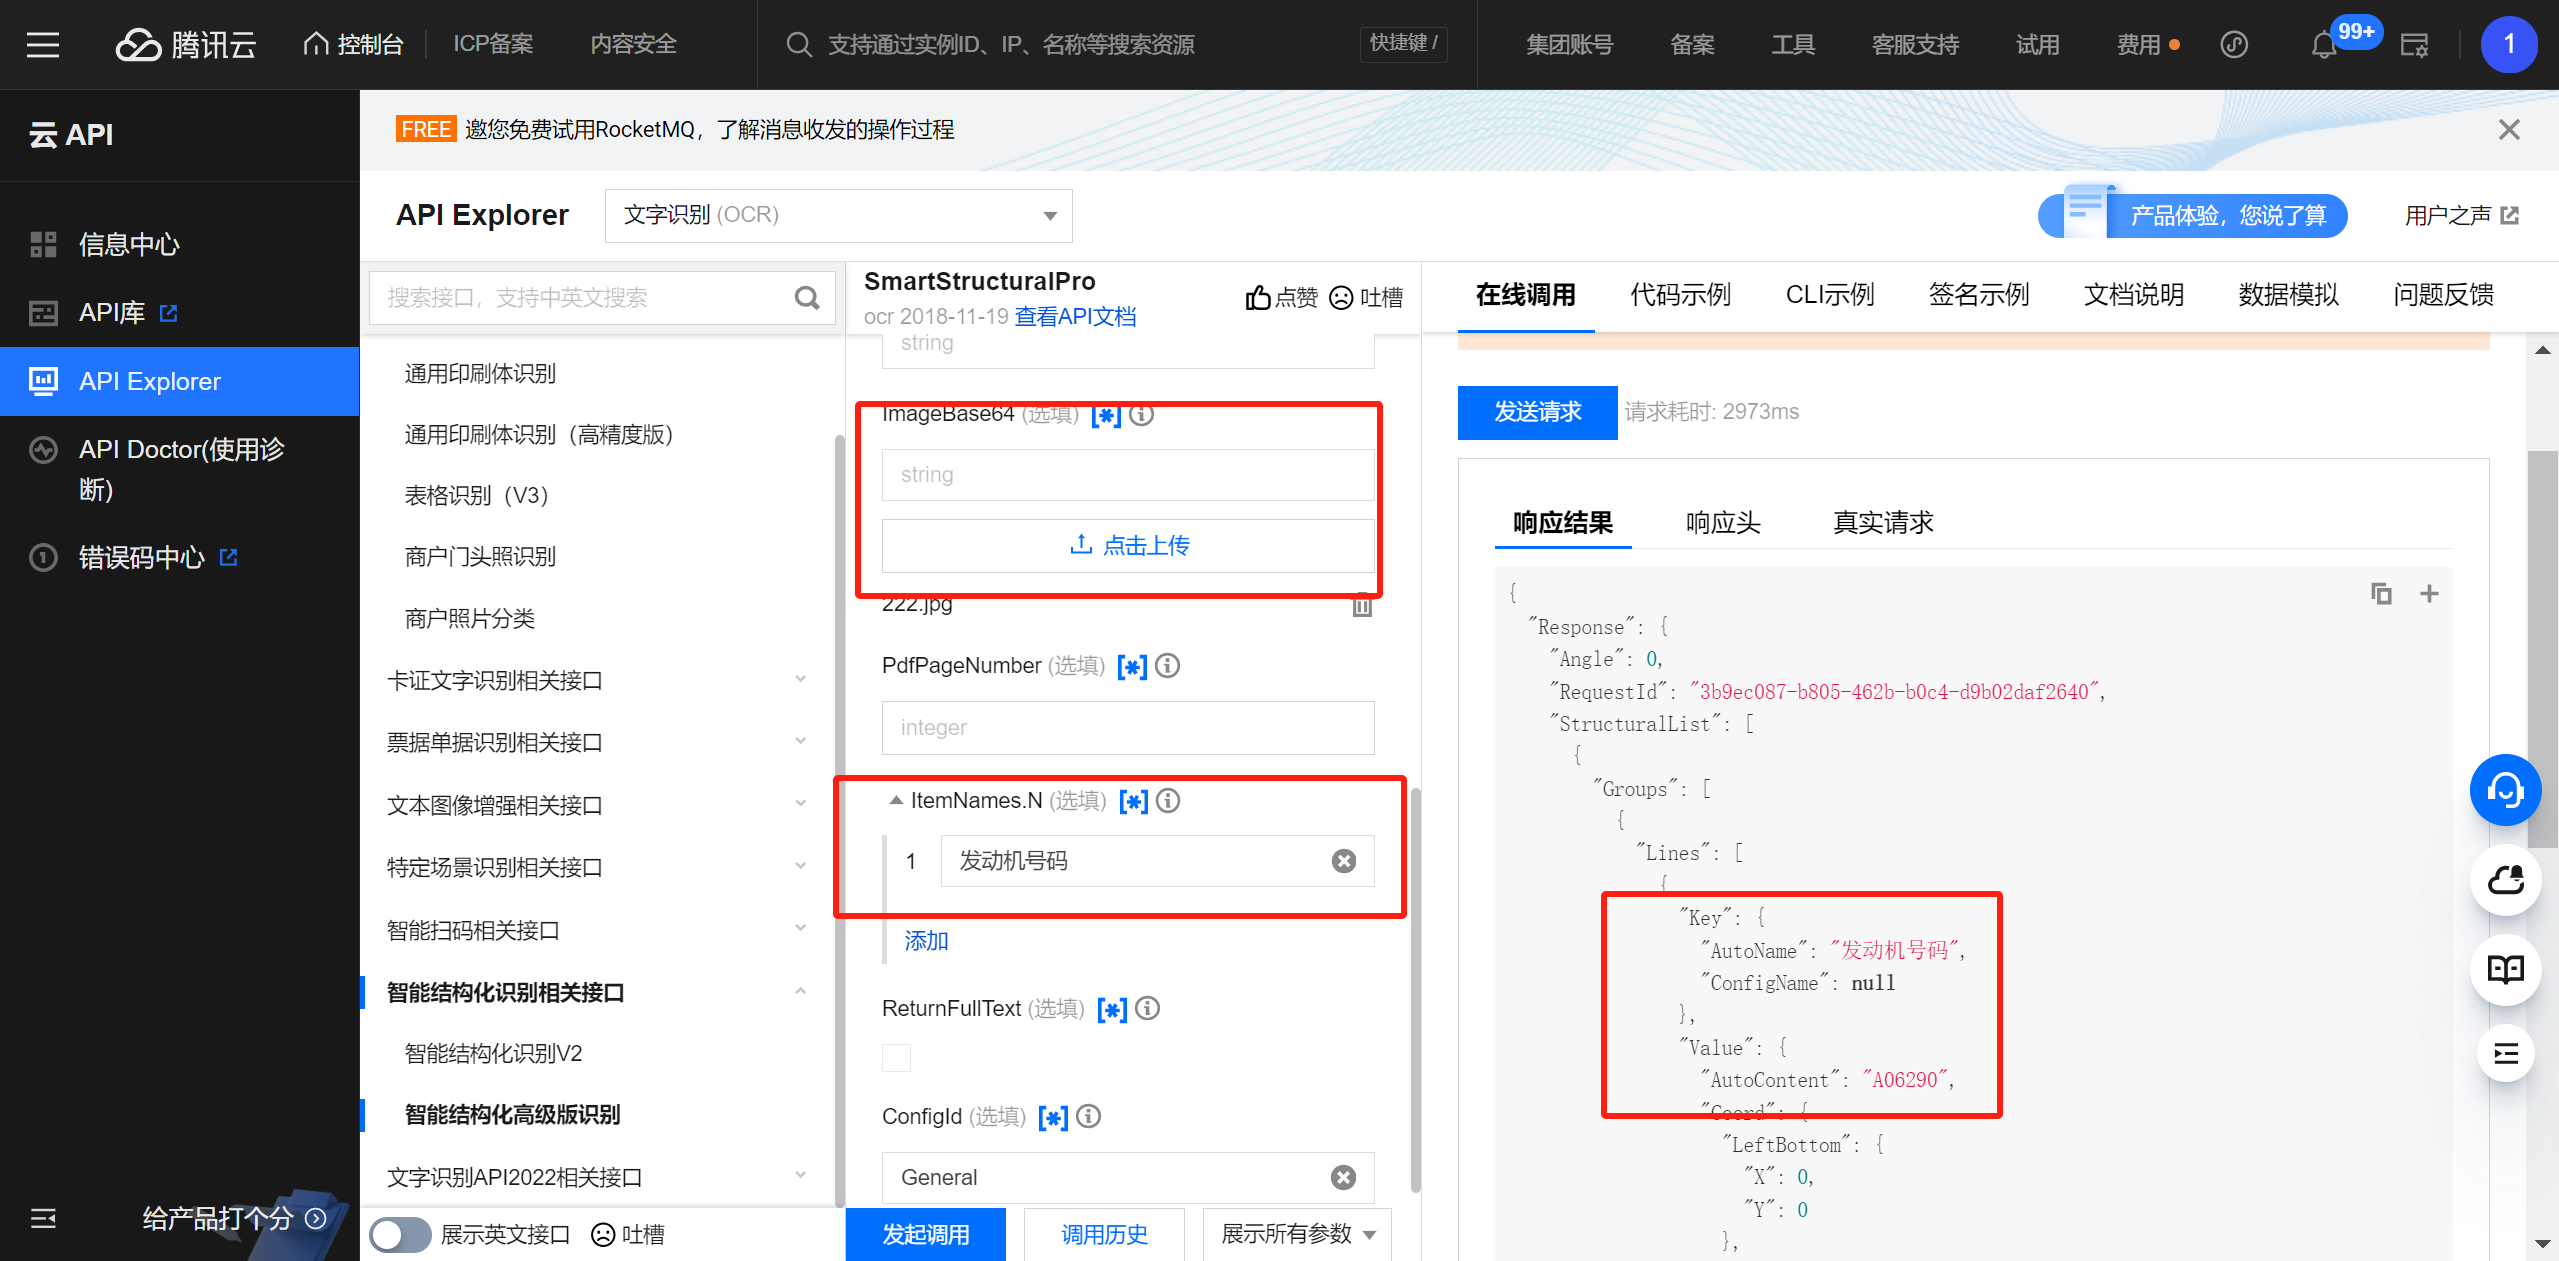
Task: Click the thumbs-up 点赞 icon
Action: click(x=1258, y=297)
